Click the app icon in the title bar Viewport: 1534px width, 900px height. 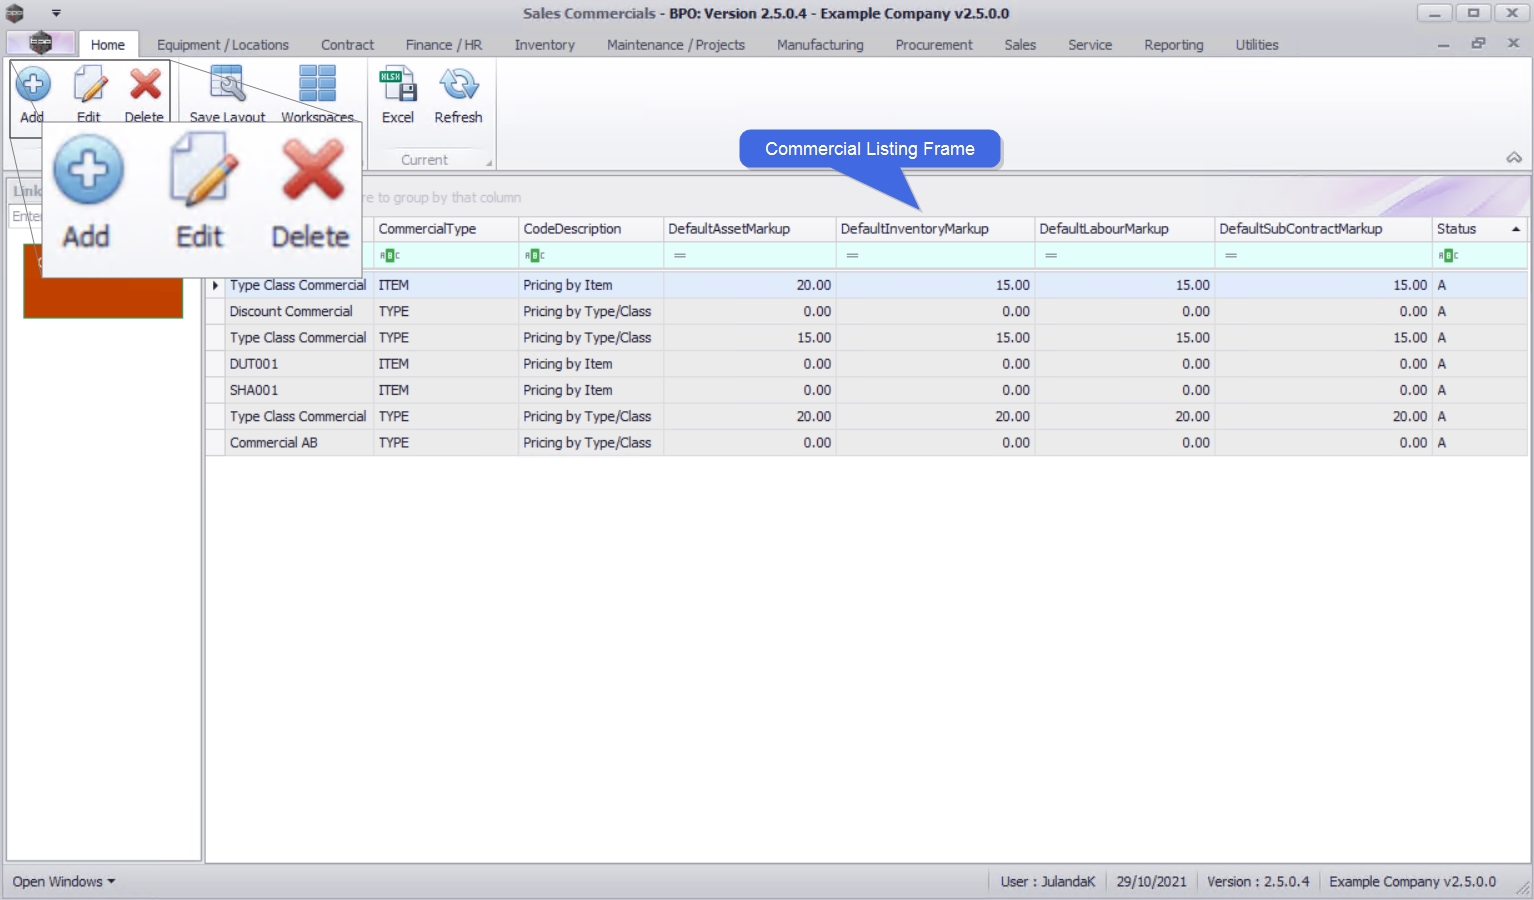point(15,13)
